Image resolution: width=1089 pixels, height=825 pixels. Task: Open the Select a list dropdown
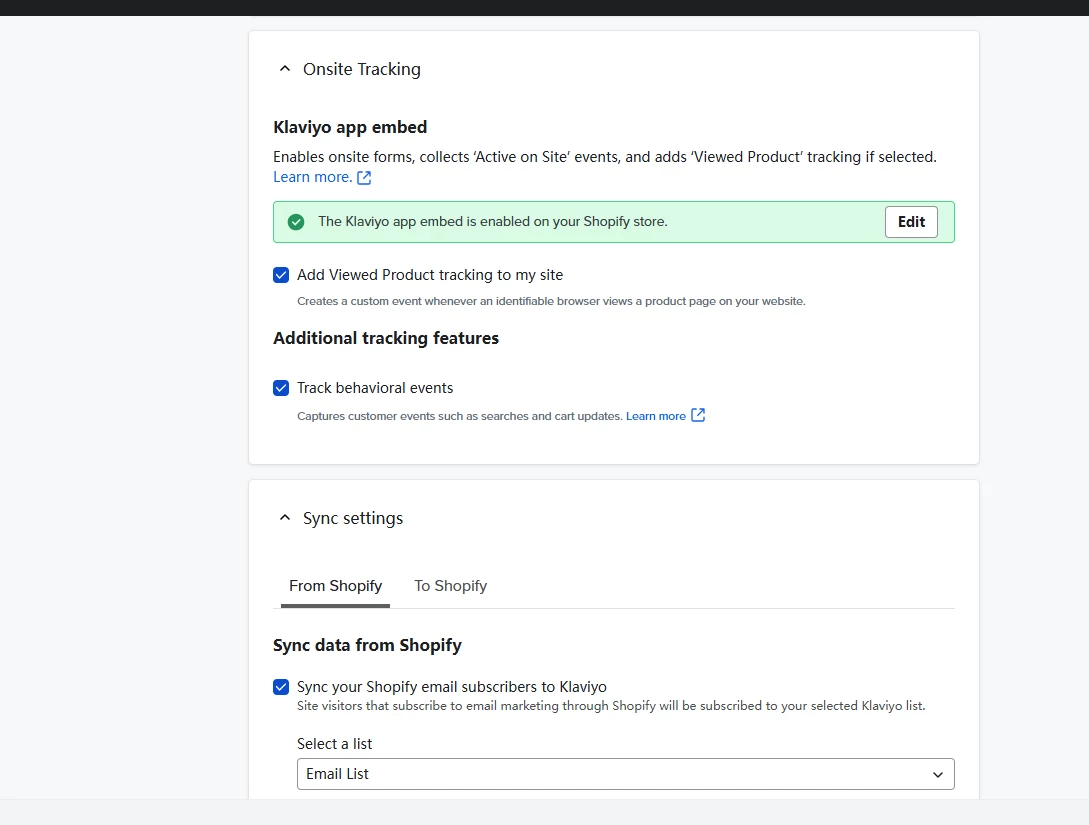click(626, 774)
